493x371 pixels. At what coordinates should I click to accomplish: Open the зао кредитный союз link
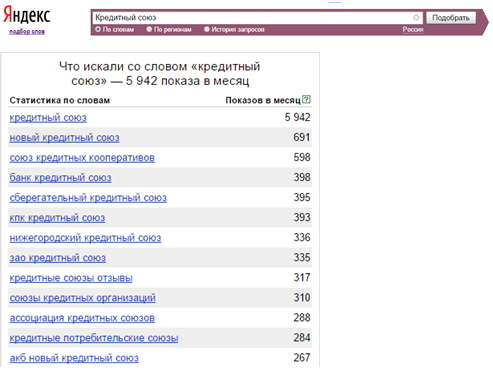point(58,258)
